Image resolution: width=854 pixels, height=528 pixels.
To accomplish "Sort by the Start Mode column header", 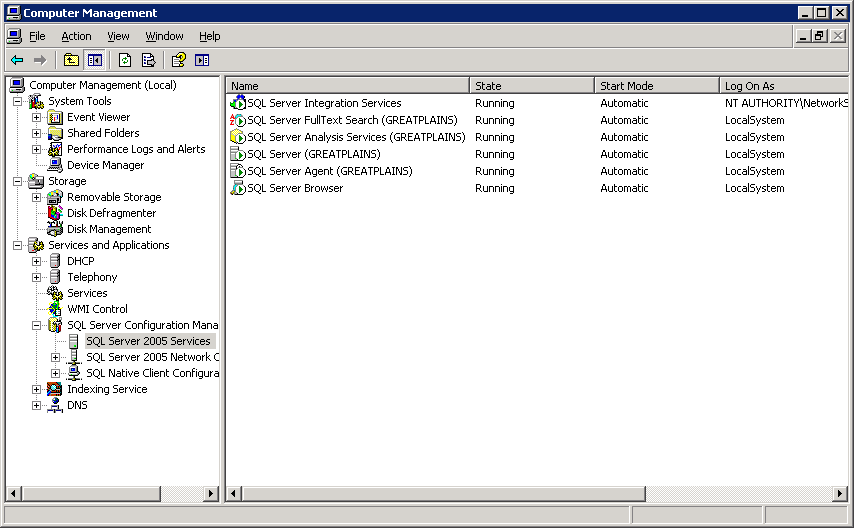I will [657, 86].
